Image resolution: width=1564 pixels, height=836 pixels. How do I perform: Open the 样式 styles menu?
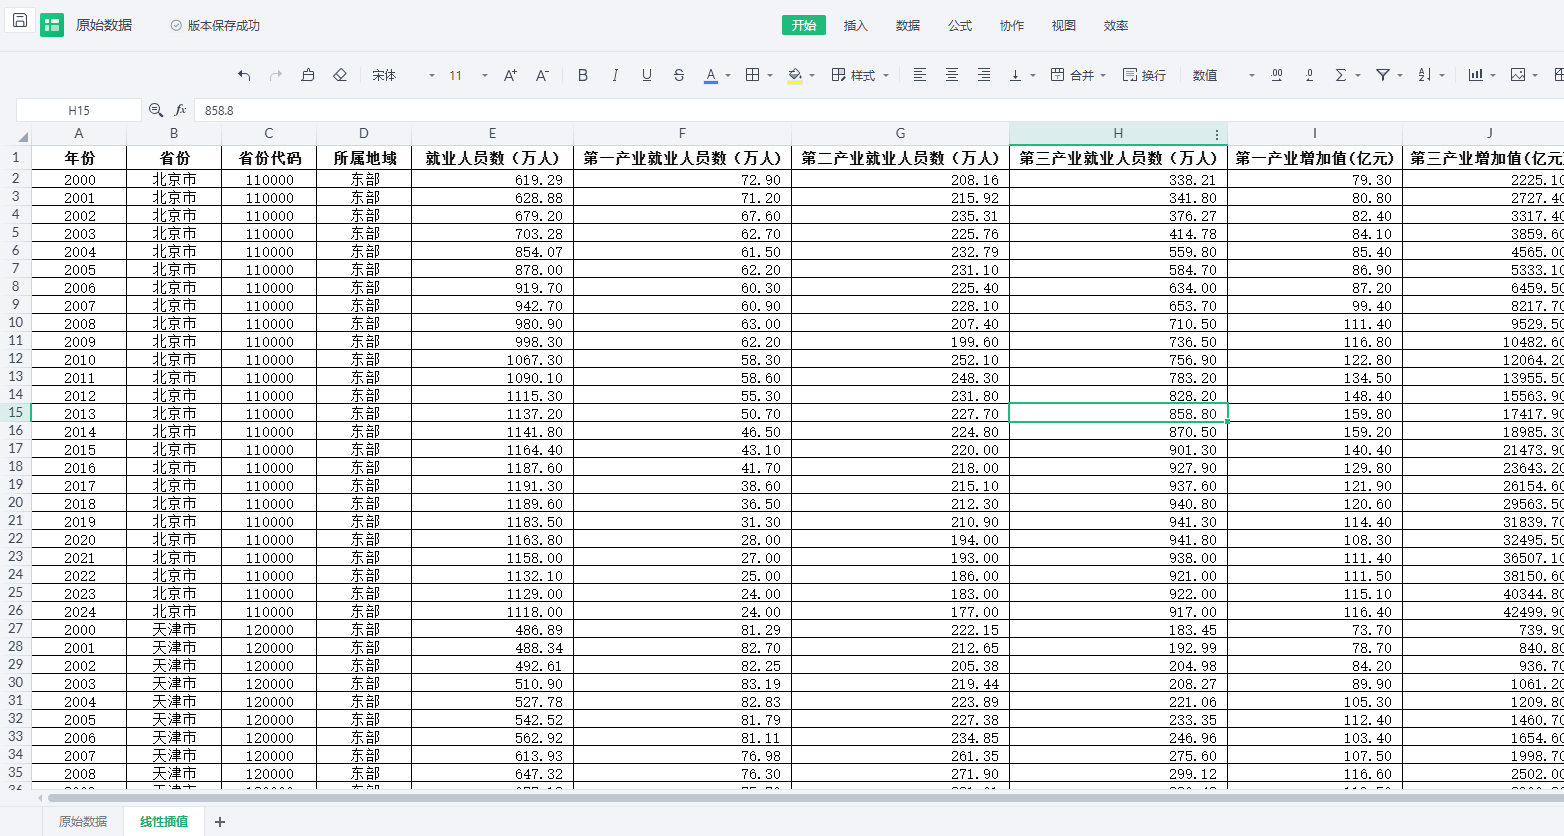(860, 75)
